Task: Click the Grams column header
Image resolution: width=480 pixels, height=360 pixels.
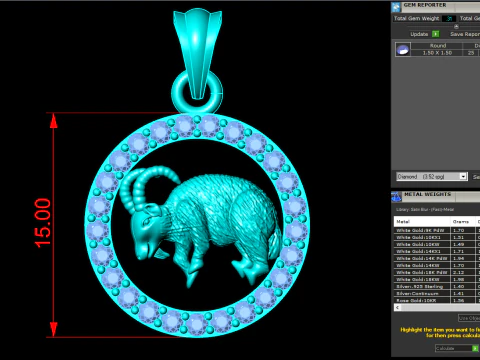Action: pyautogui.click(x=463, y=221)
